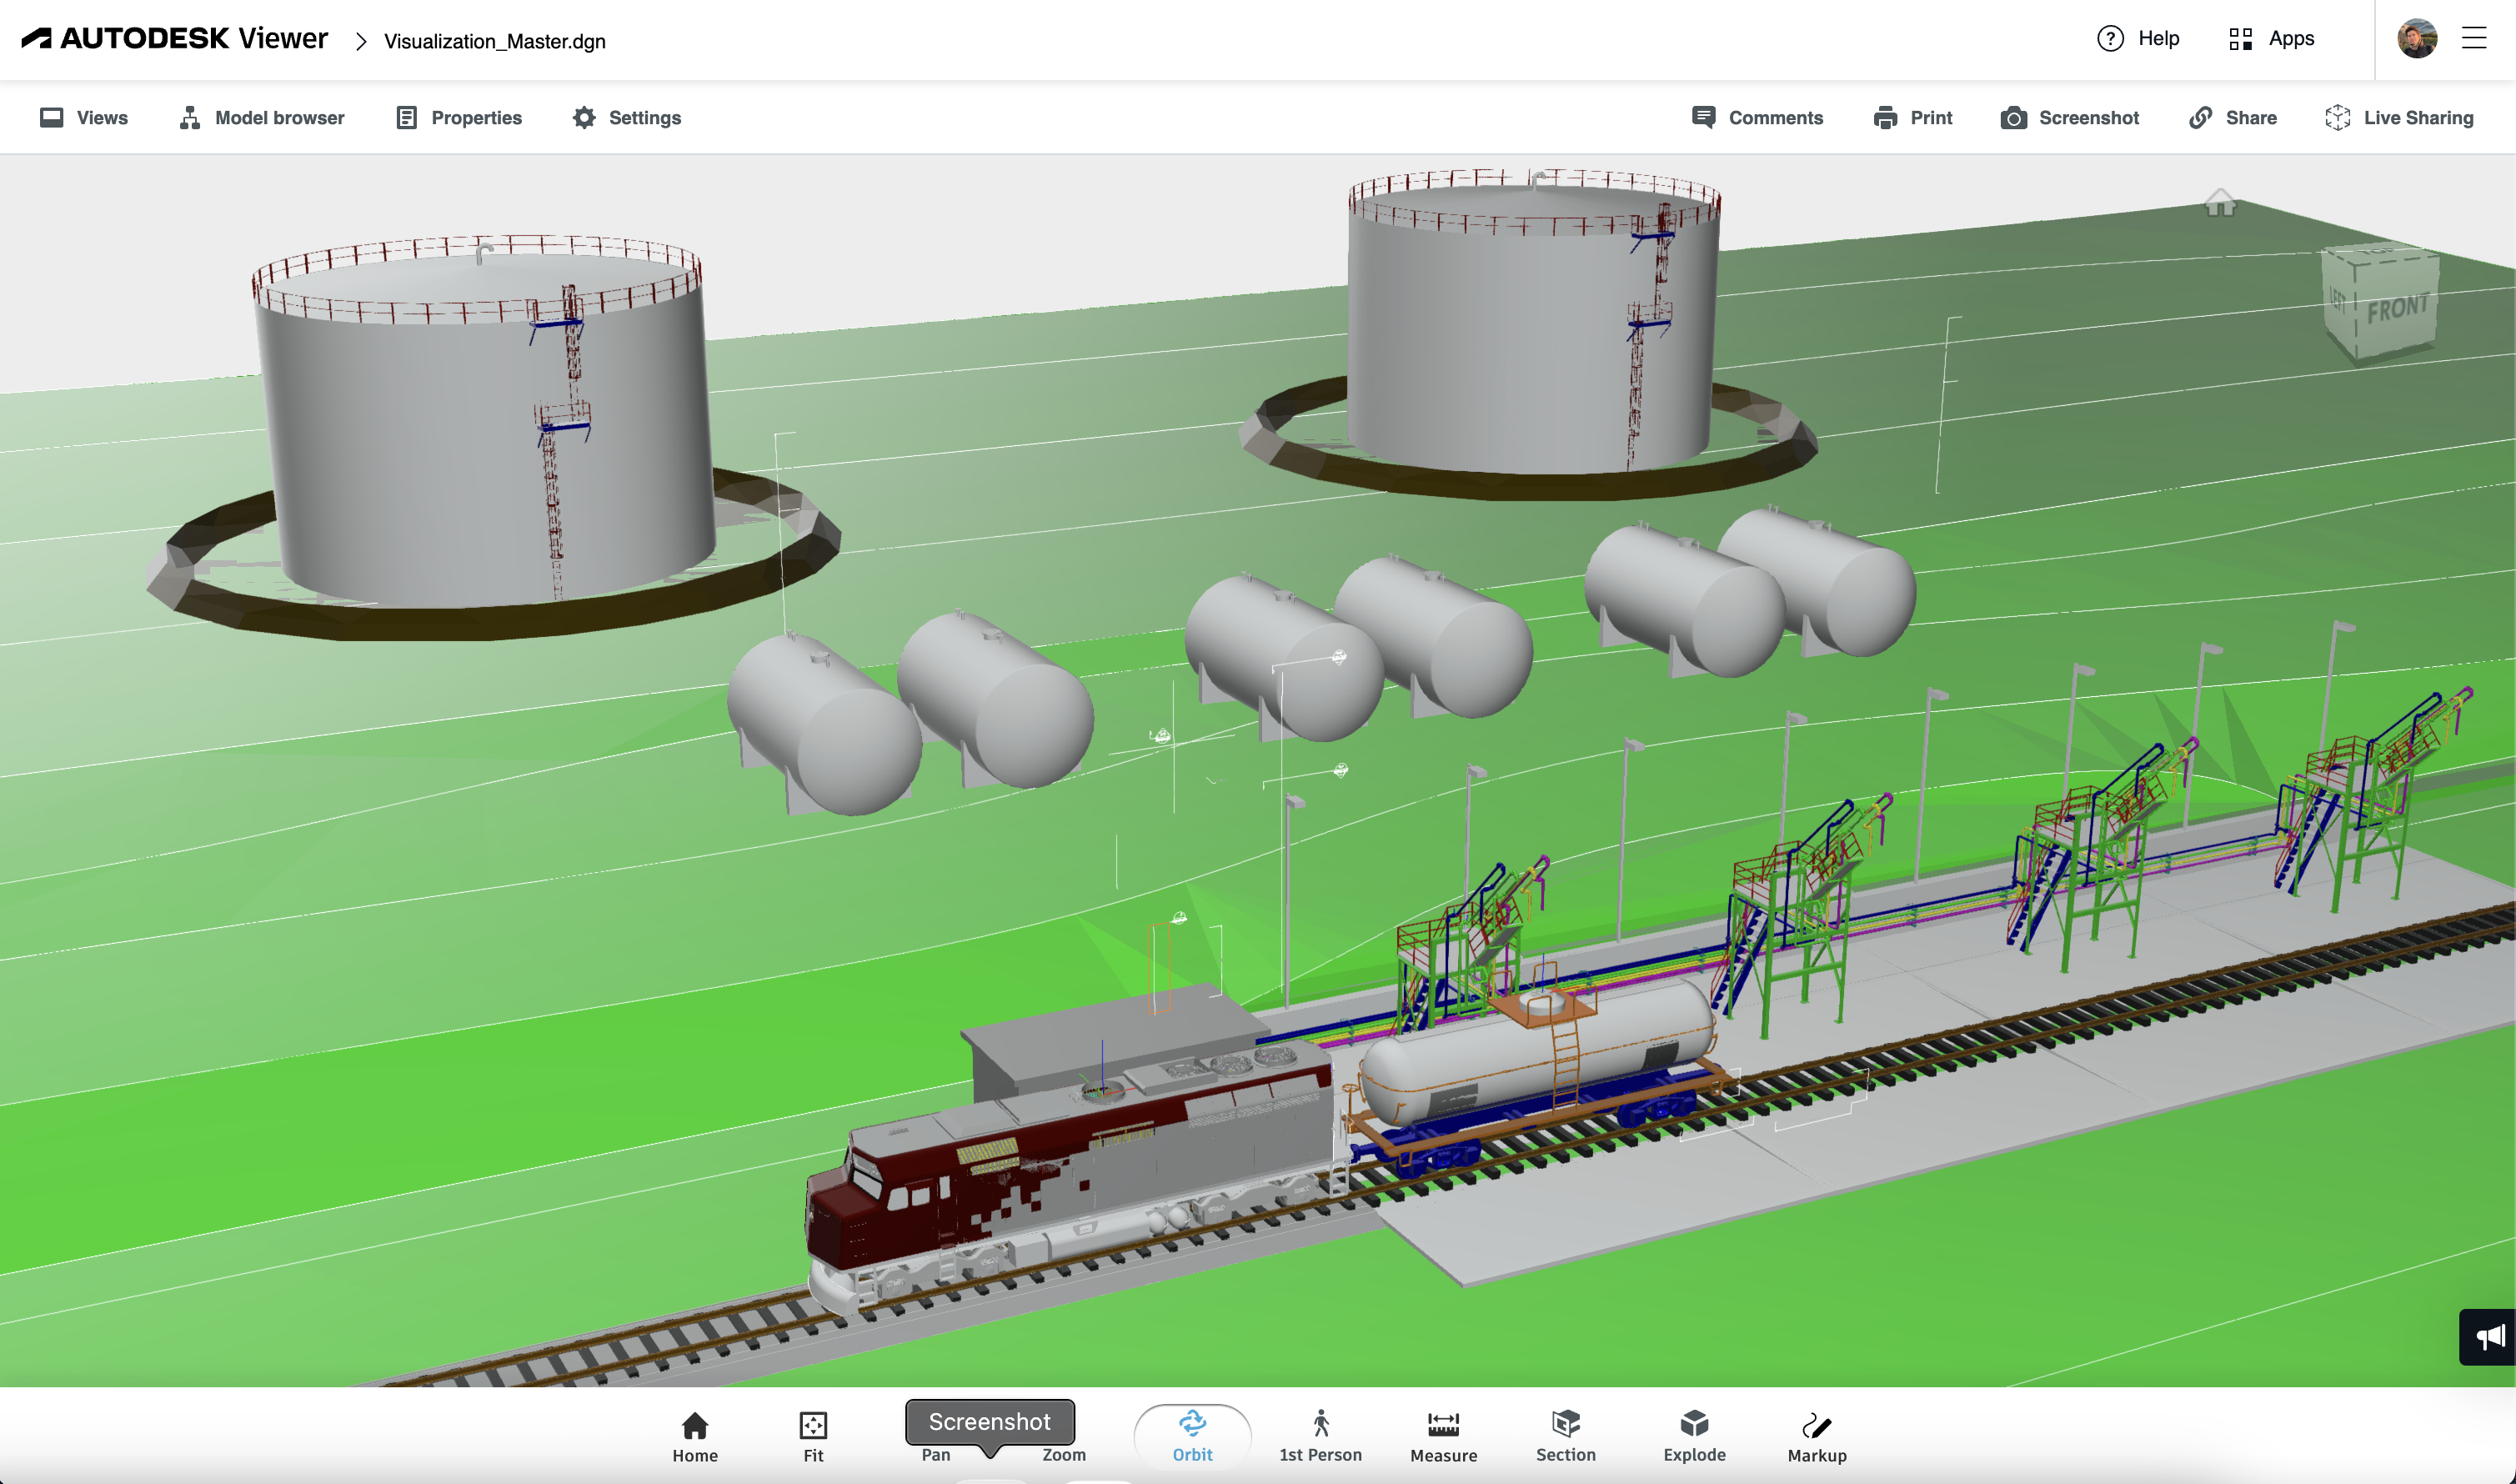Select the red locomotive in the model
This screenshot has width=2516, height=1484.
pos(1070,1180)
